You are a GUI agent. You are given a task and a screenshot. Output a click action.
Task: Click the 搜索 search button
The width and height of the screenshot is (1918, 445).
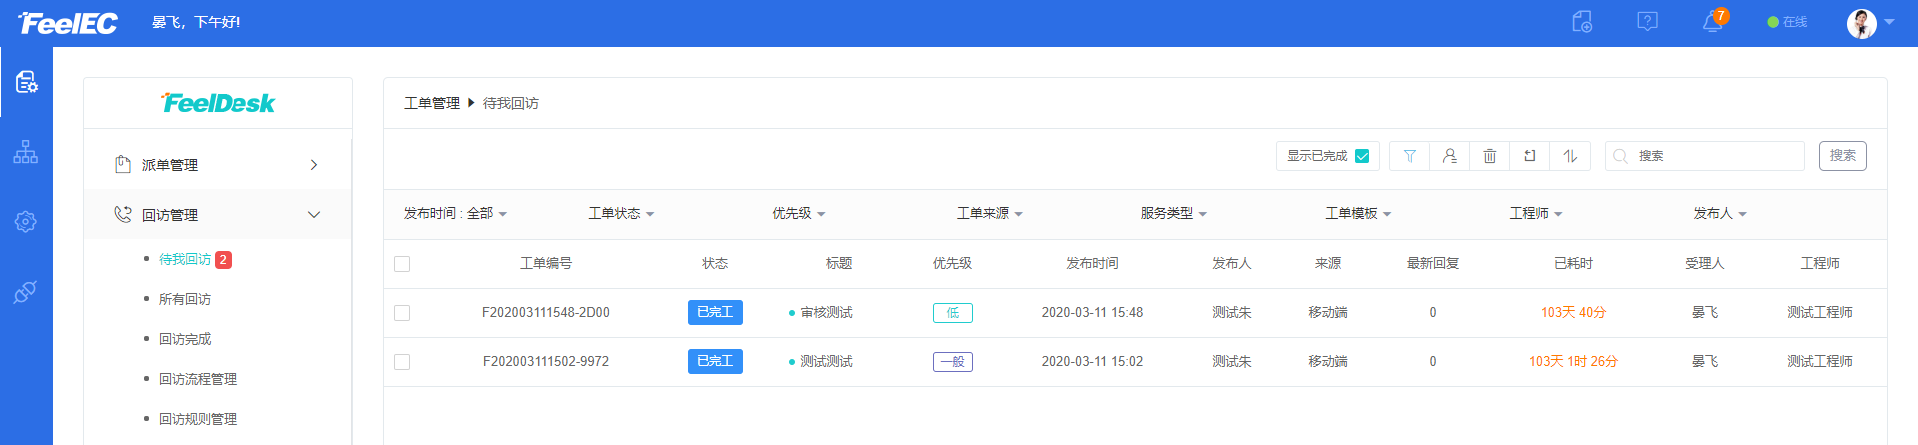pos(1842,156)
